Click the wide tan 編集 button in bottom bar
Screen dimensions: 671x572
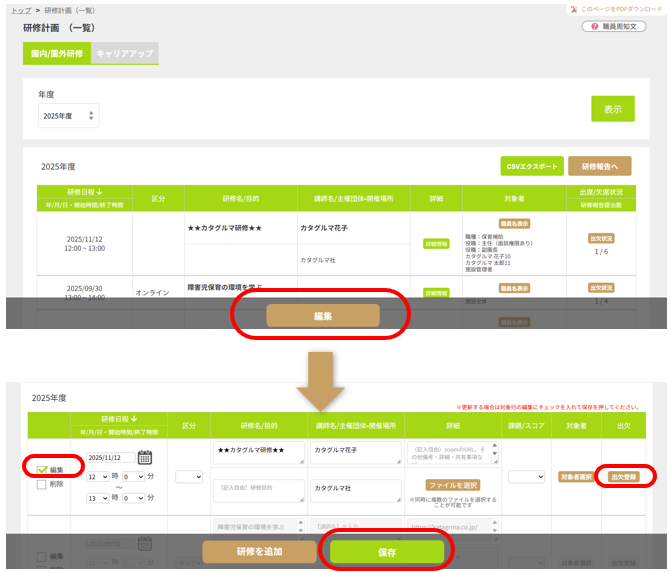tap(323, 316)
